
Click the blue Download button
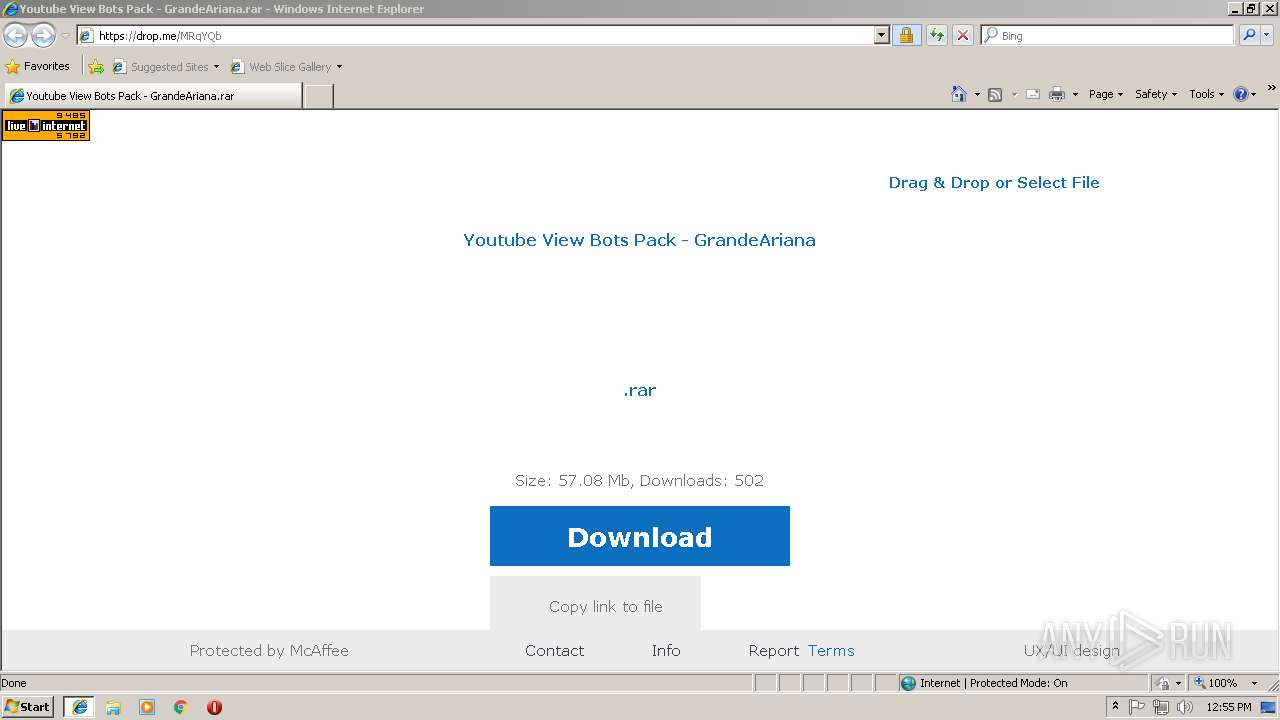[640, 536]
